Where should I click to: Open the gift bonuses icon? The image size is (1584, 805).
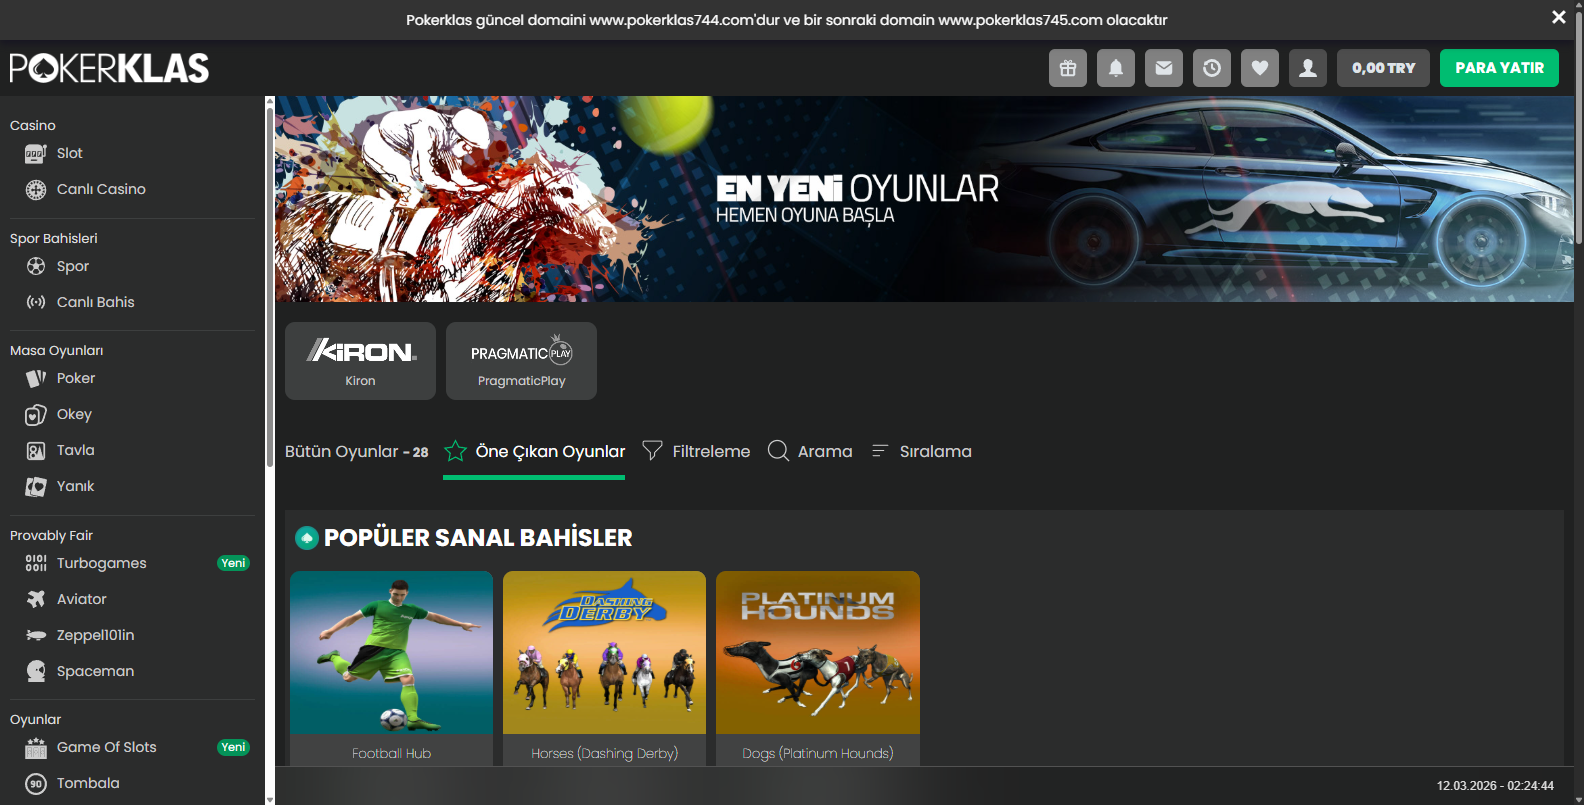pyautogui.click(x=1068, y=68)
